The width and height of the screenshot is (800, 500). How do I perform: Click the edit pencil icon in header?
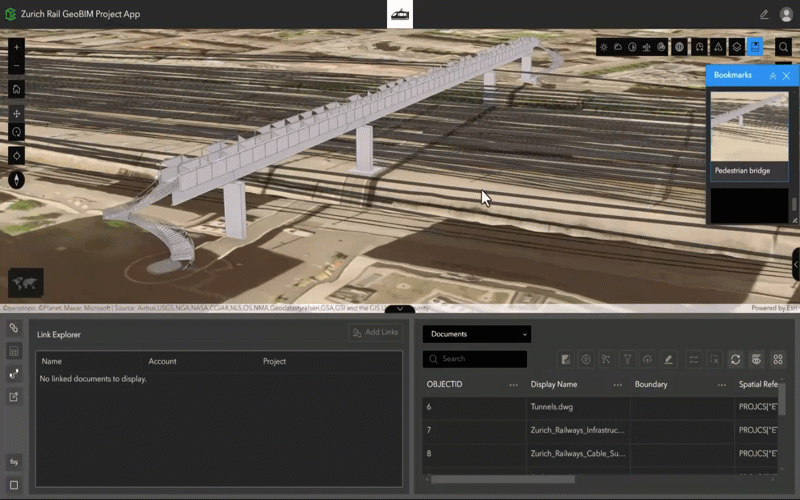point(764,14)
